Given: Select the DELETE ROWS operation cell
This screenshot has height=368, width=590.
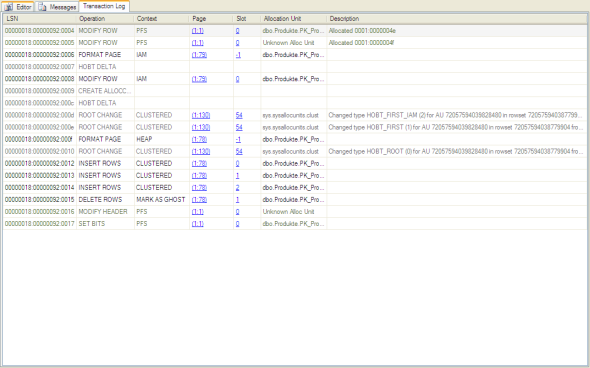Looking at the screenshot, I should coord(105,199).
